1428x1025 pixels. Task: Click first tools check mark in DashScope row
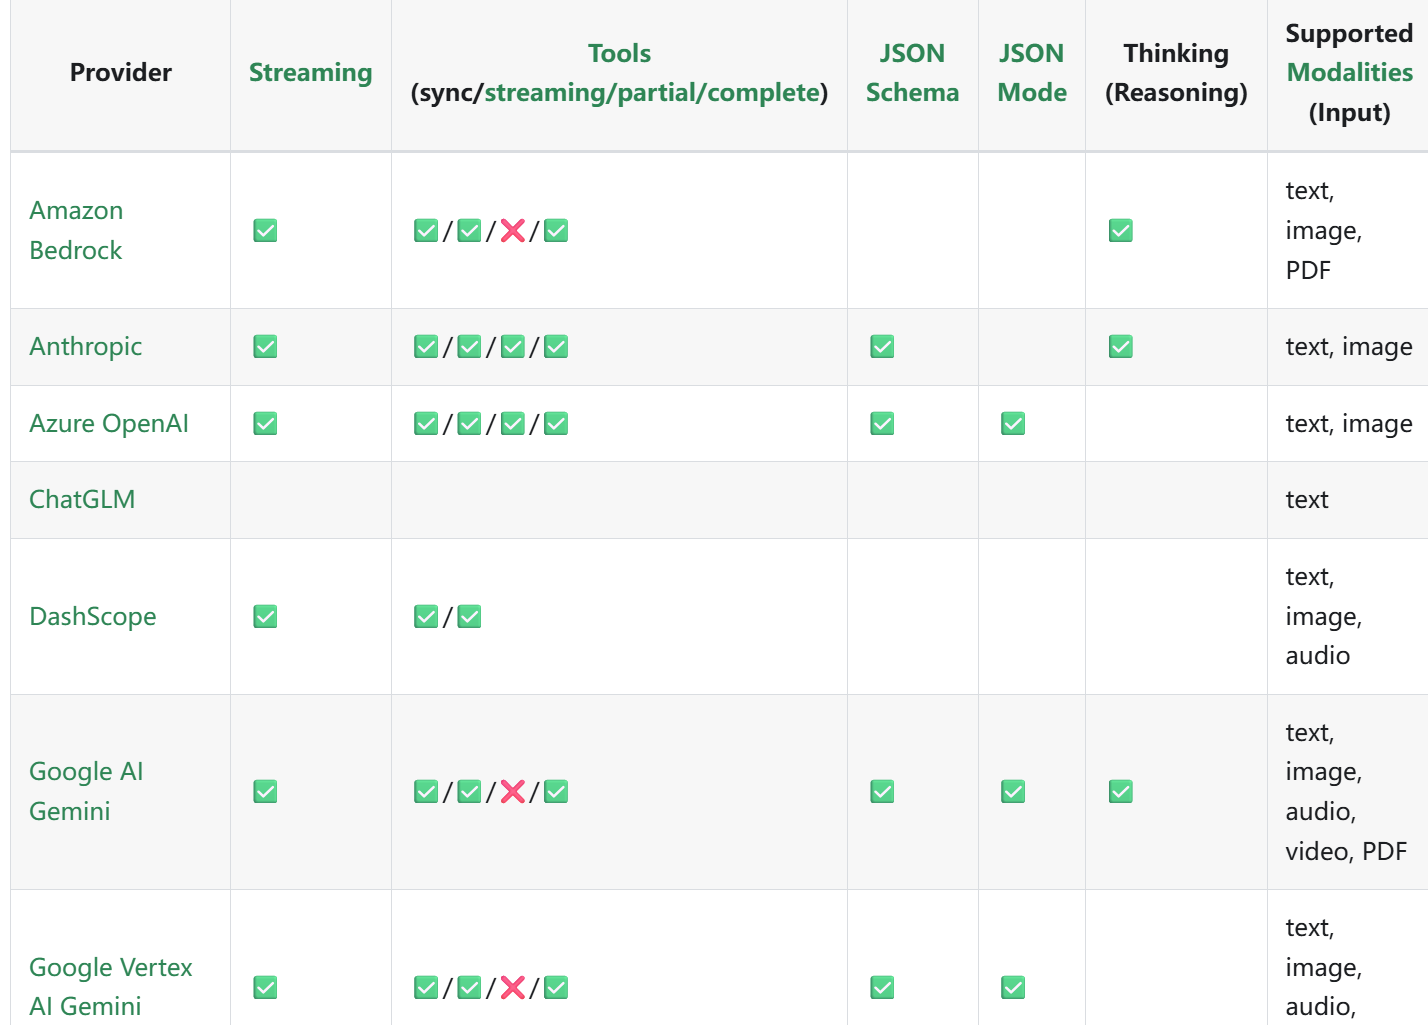click(426, 617)
